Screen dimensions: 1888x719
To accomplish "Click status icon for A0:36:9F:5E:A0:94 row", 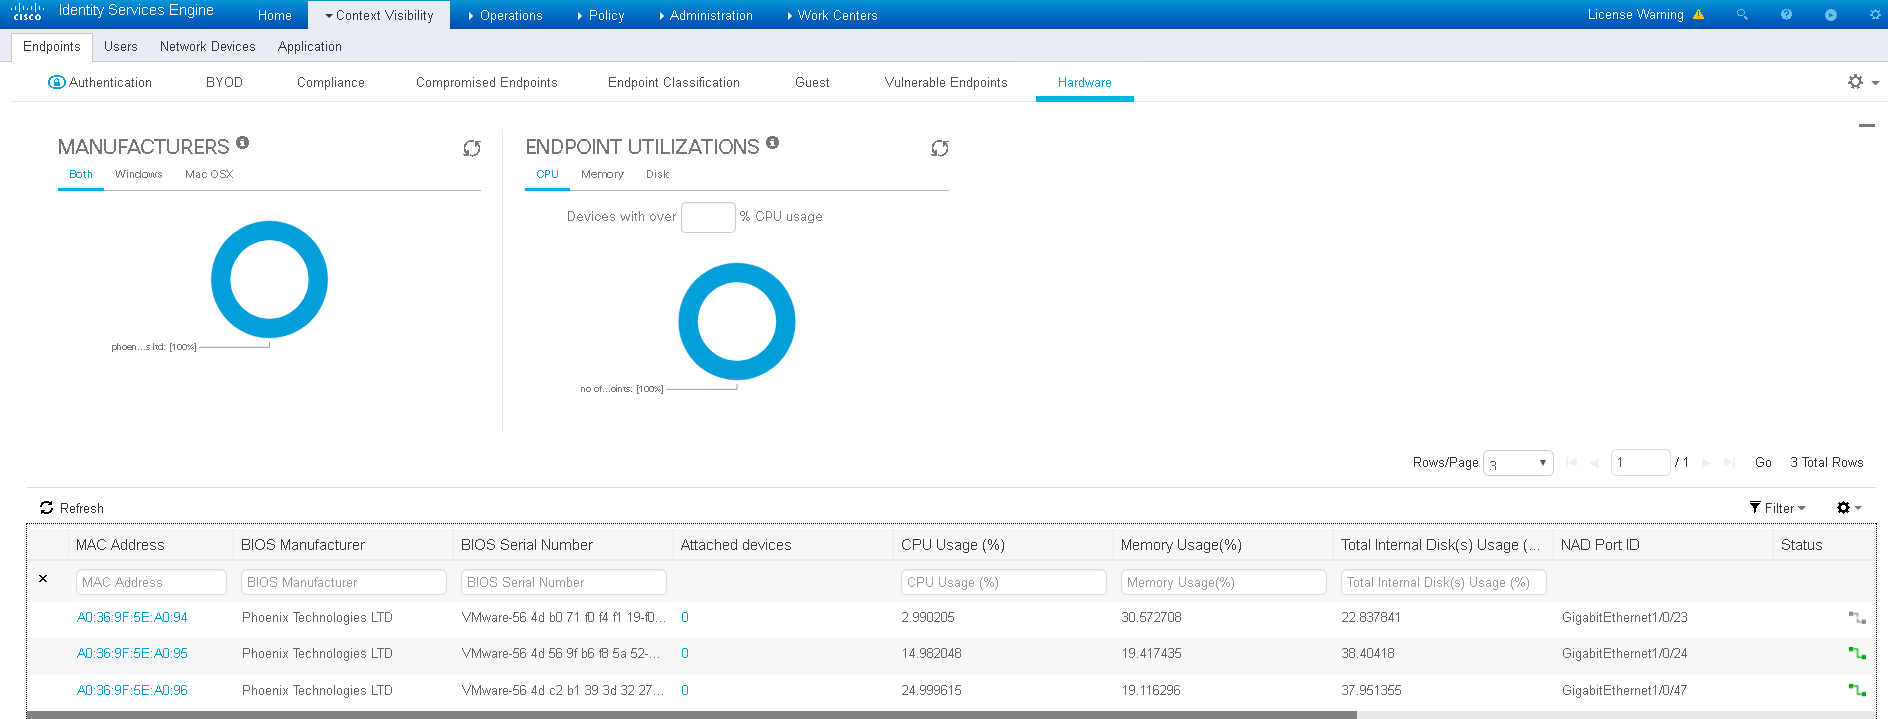I will (1857, 618).
